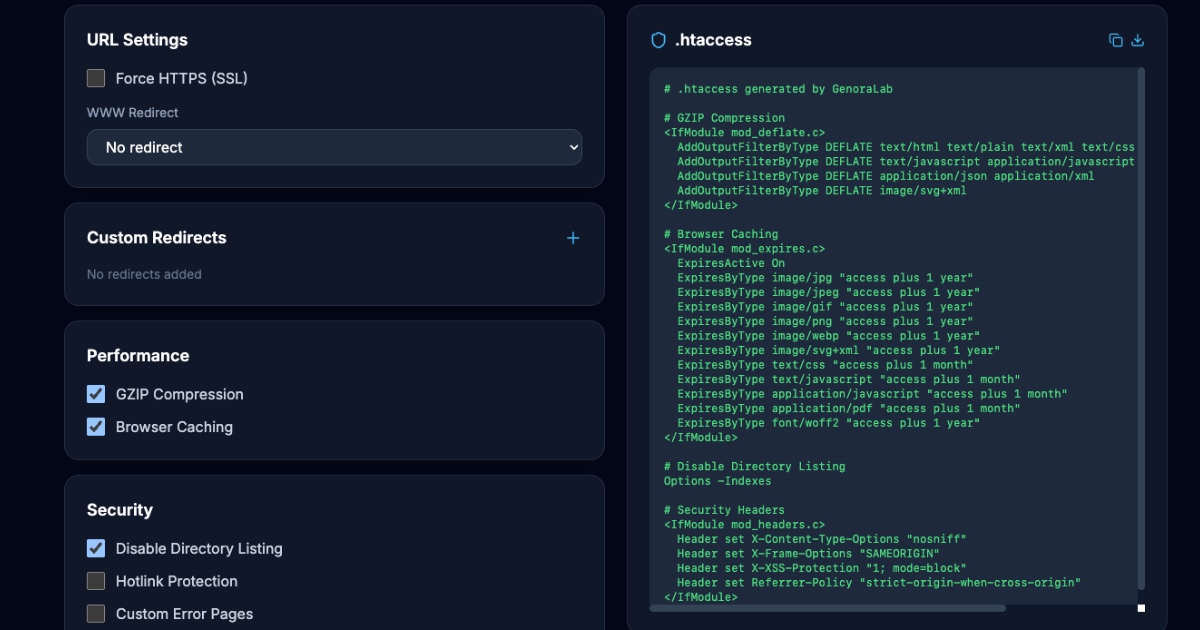Click the shield icon beside .htaccess title
This screenshot has width=1200, height=630.
(658, 40)
